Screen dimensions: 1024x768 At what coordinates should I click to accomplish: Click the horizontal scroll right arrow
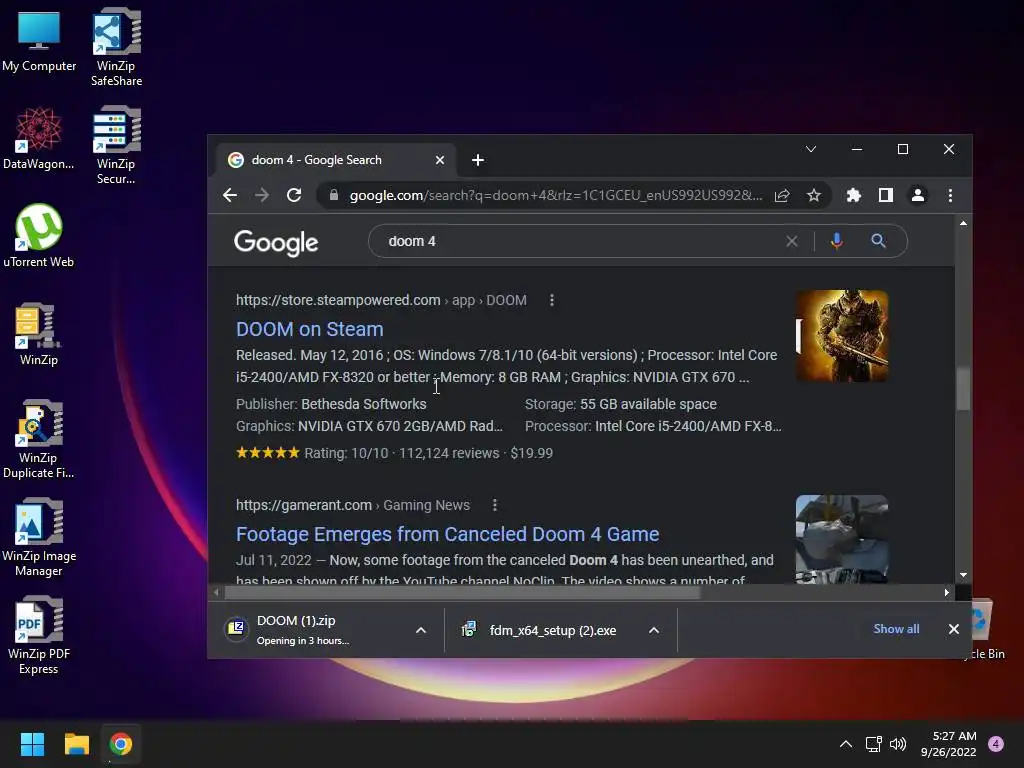click(x=946, y=592)
